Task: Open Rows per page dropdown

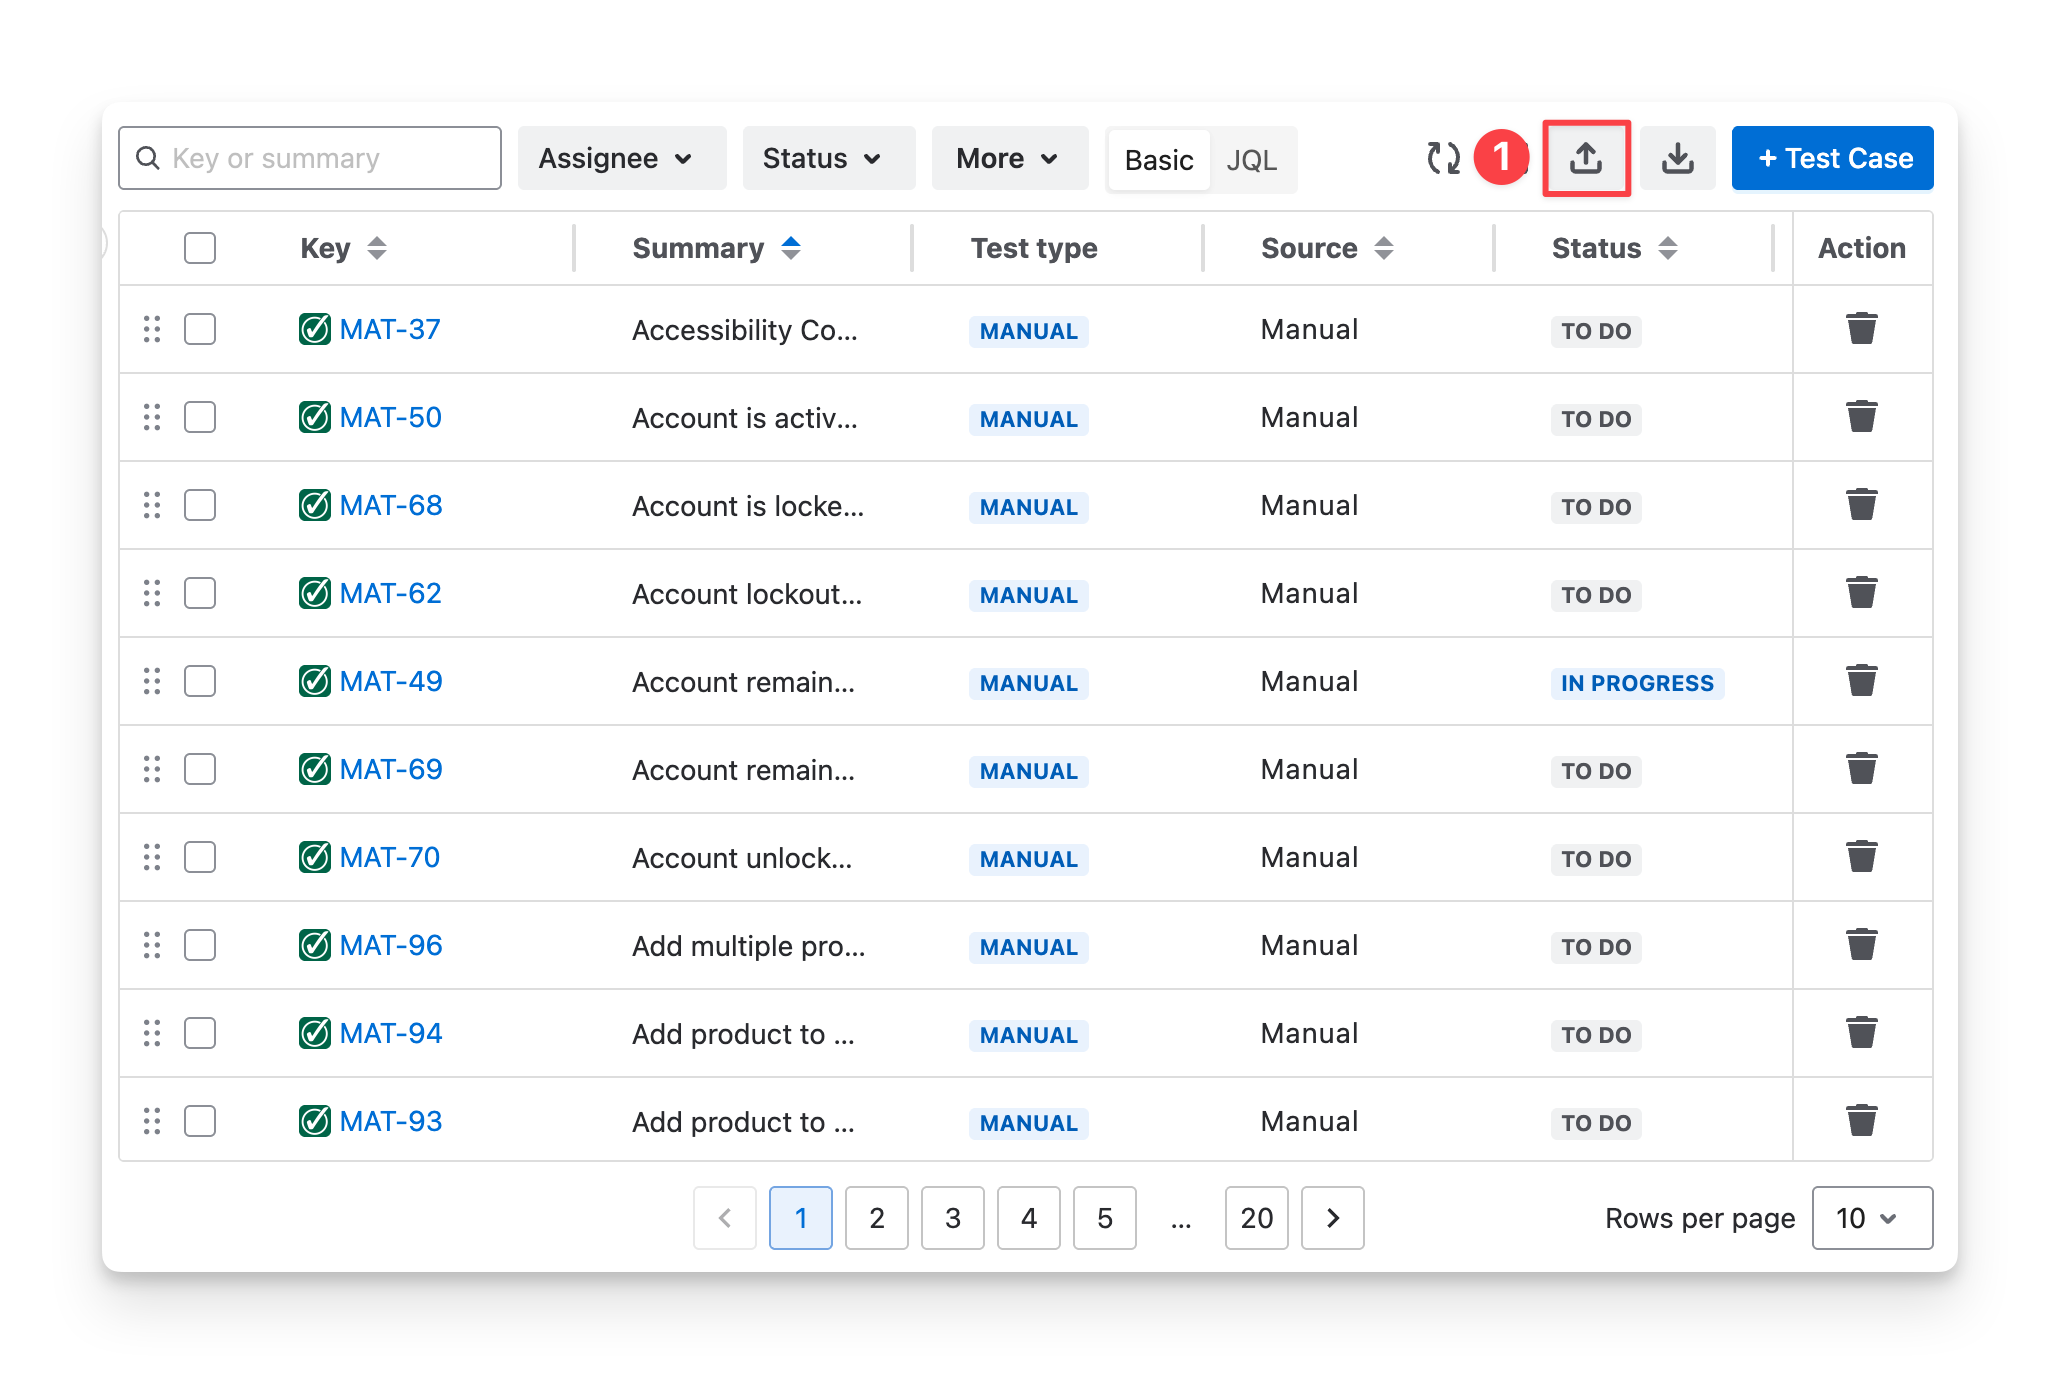Action: point(1872,1218)
